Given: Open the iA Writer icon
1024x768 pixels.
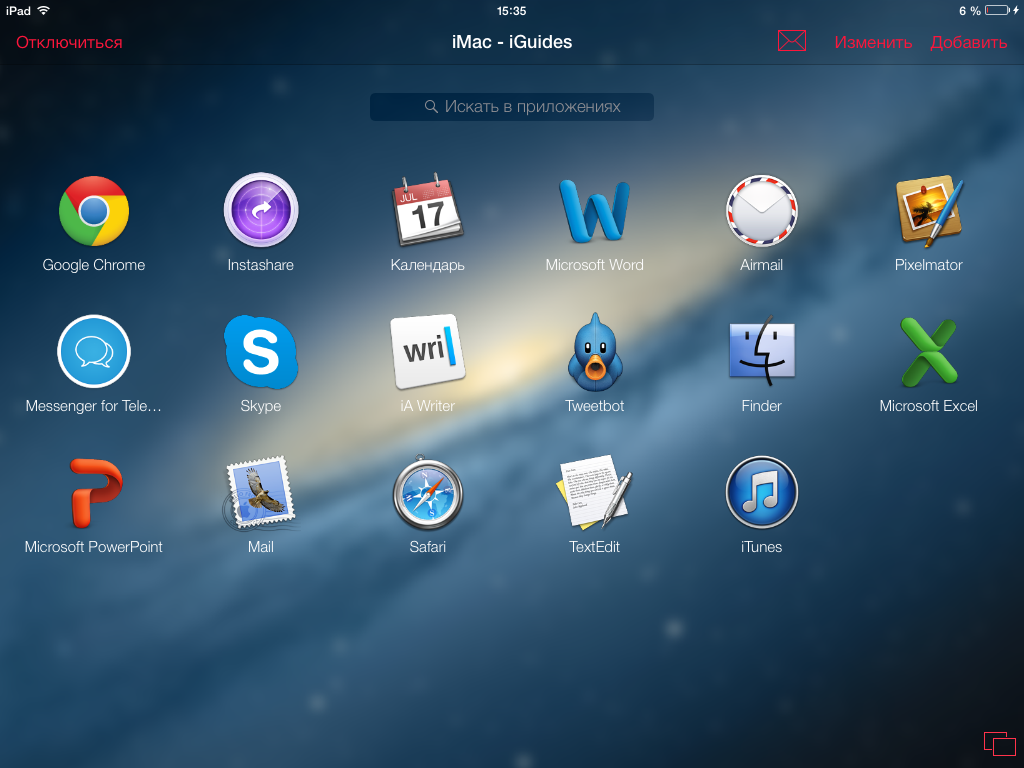Looking at the screenshot, I should point(427,351).
